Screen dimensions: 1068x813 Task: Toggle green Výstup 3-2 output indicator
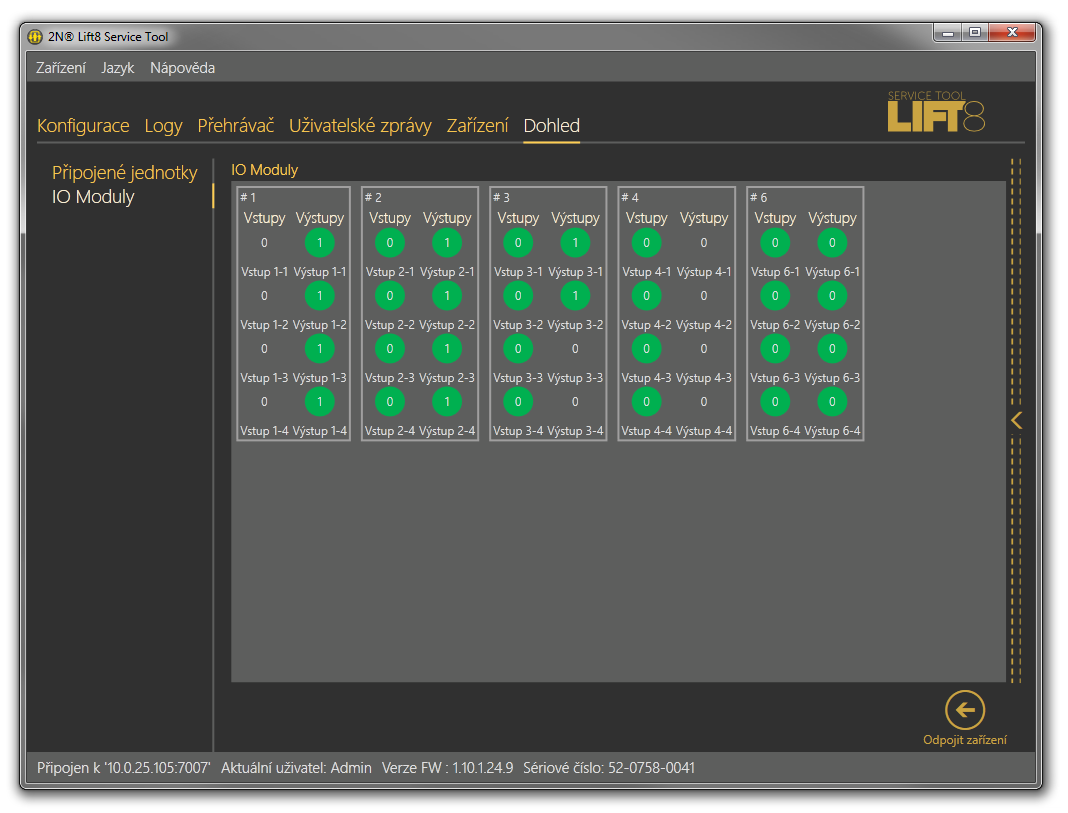pos(575,296)
